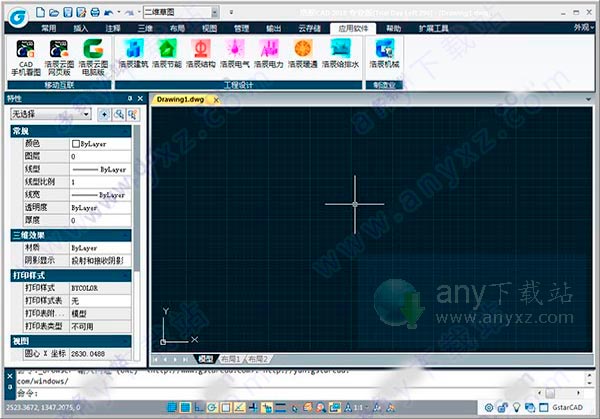Toggle ortho mode in status bar

click(199, 408)
